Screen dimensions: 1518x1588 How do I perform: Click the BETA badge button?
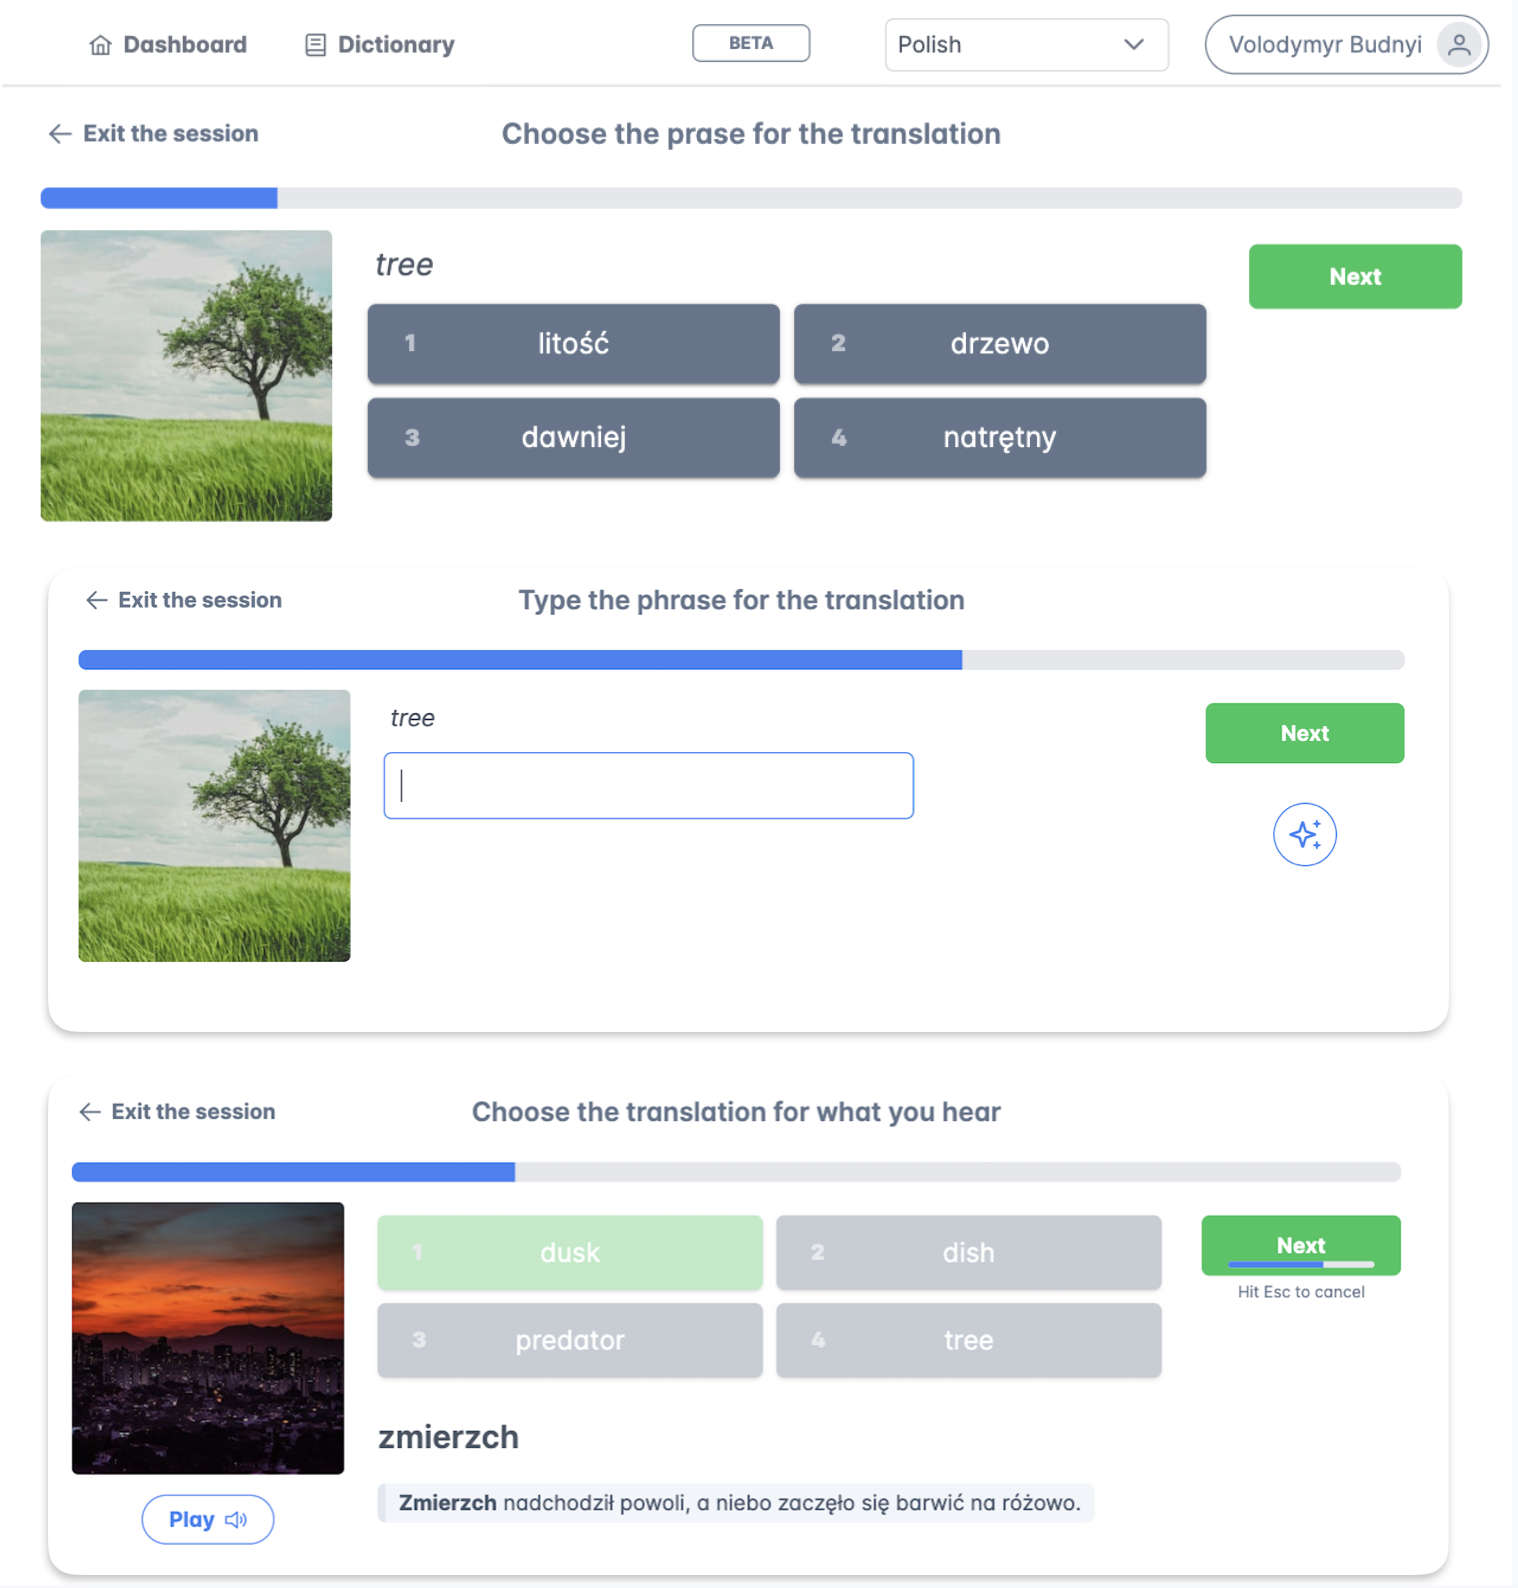[751, 43]
